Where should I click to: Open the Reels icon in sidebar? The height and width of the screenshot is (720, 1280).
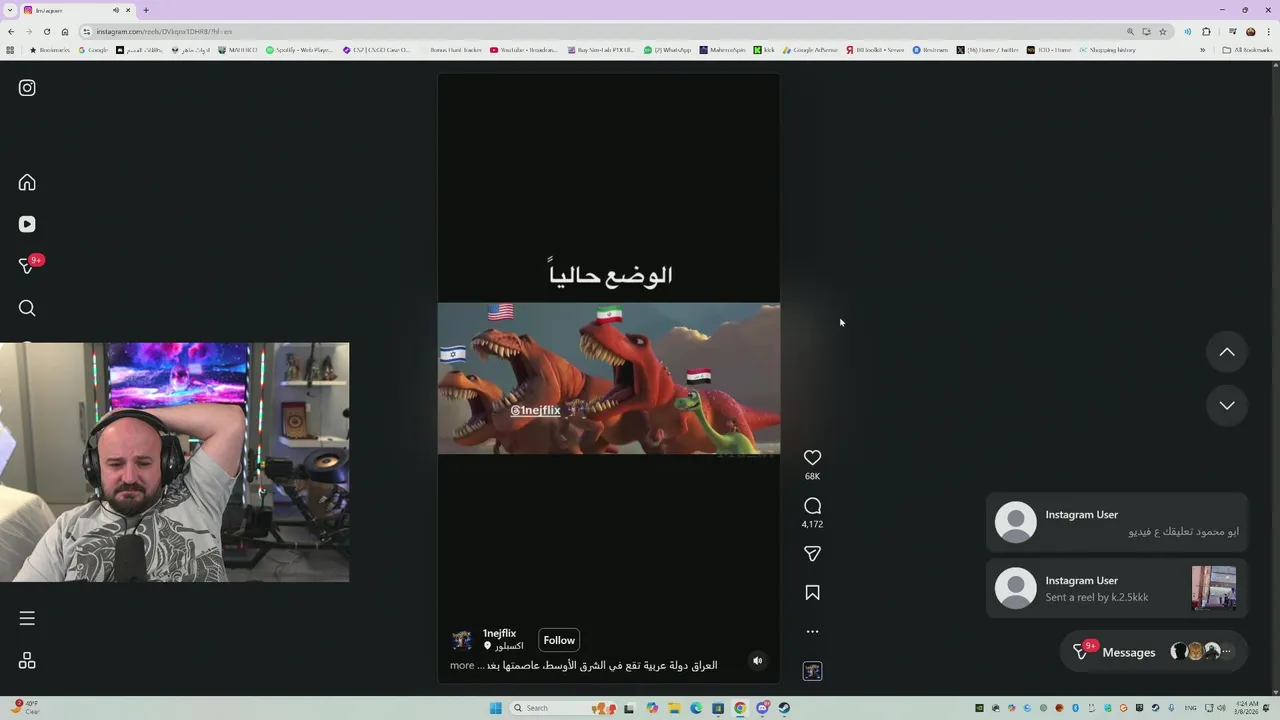27,224
